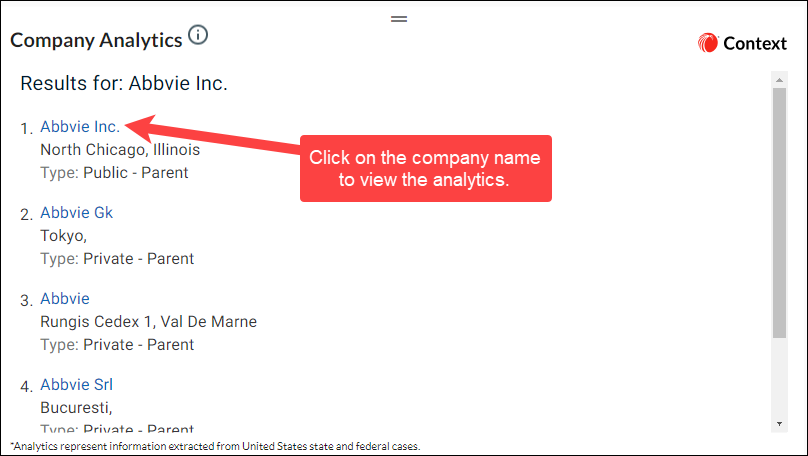Open the Abbvie Inc. company analytics
This screenshot has width=808, height=456.
click(x=80, y=126)
